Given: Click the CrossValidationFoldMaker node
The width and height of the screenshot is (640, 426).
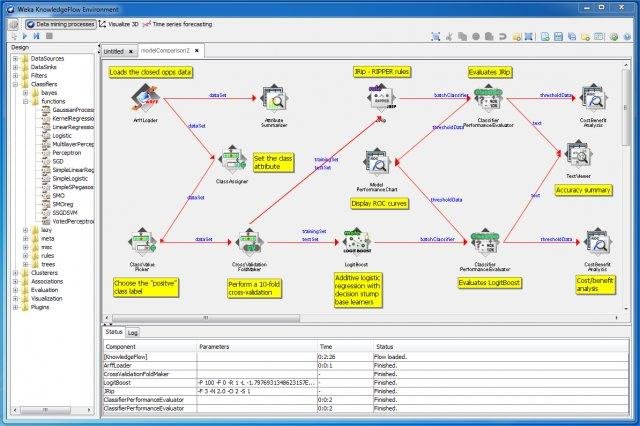Looking at the screenshot, I should point(249,243).
